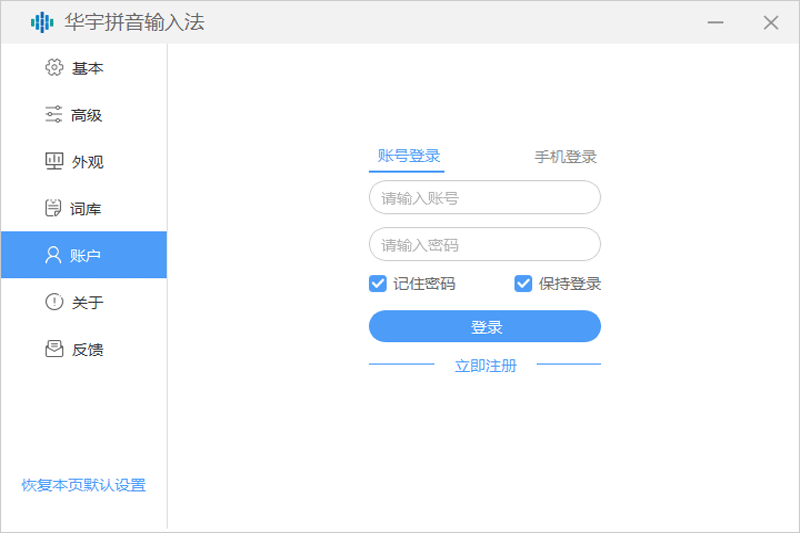
Task: Click the 华宇拼音输入法 title text
Action: pos(134,22)
